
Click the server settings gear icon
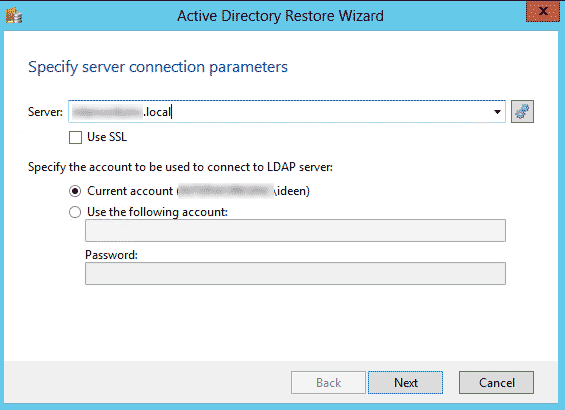(x=522, y=112)
